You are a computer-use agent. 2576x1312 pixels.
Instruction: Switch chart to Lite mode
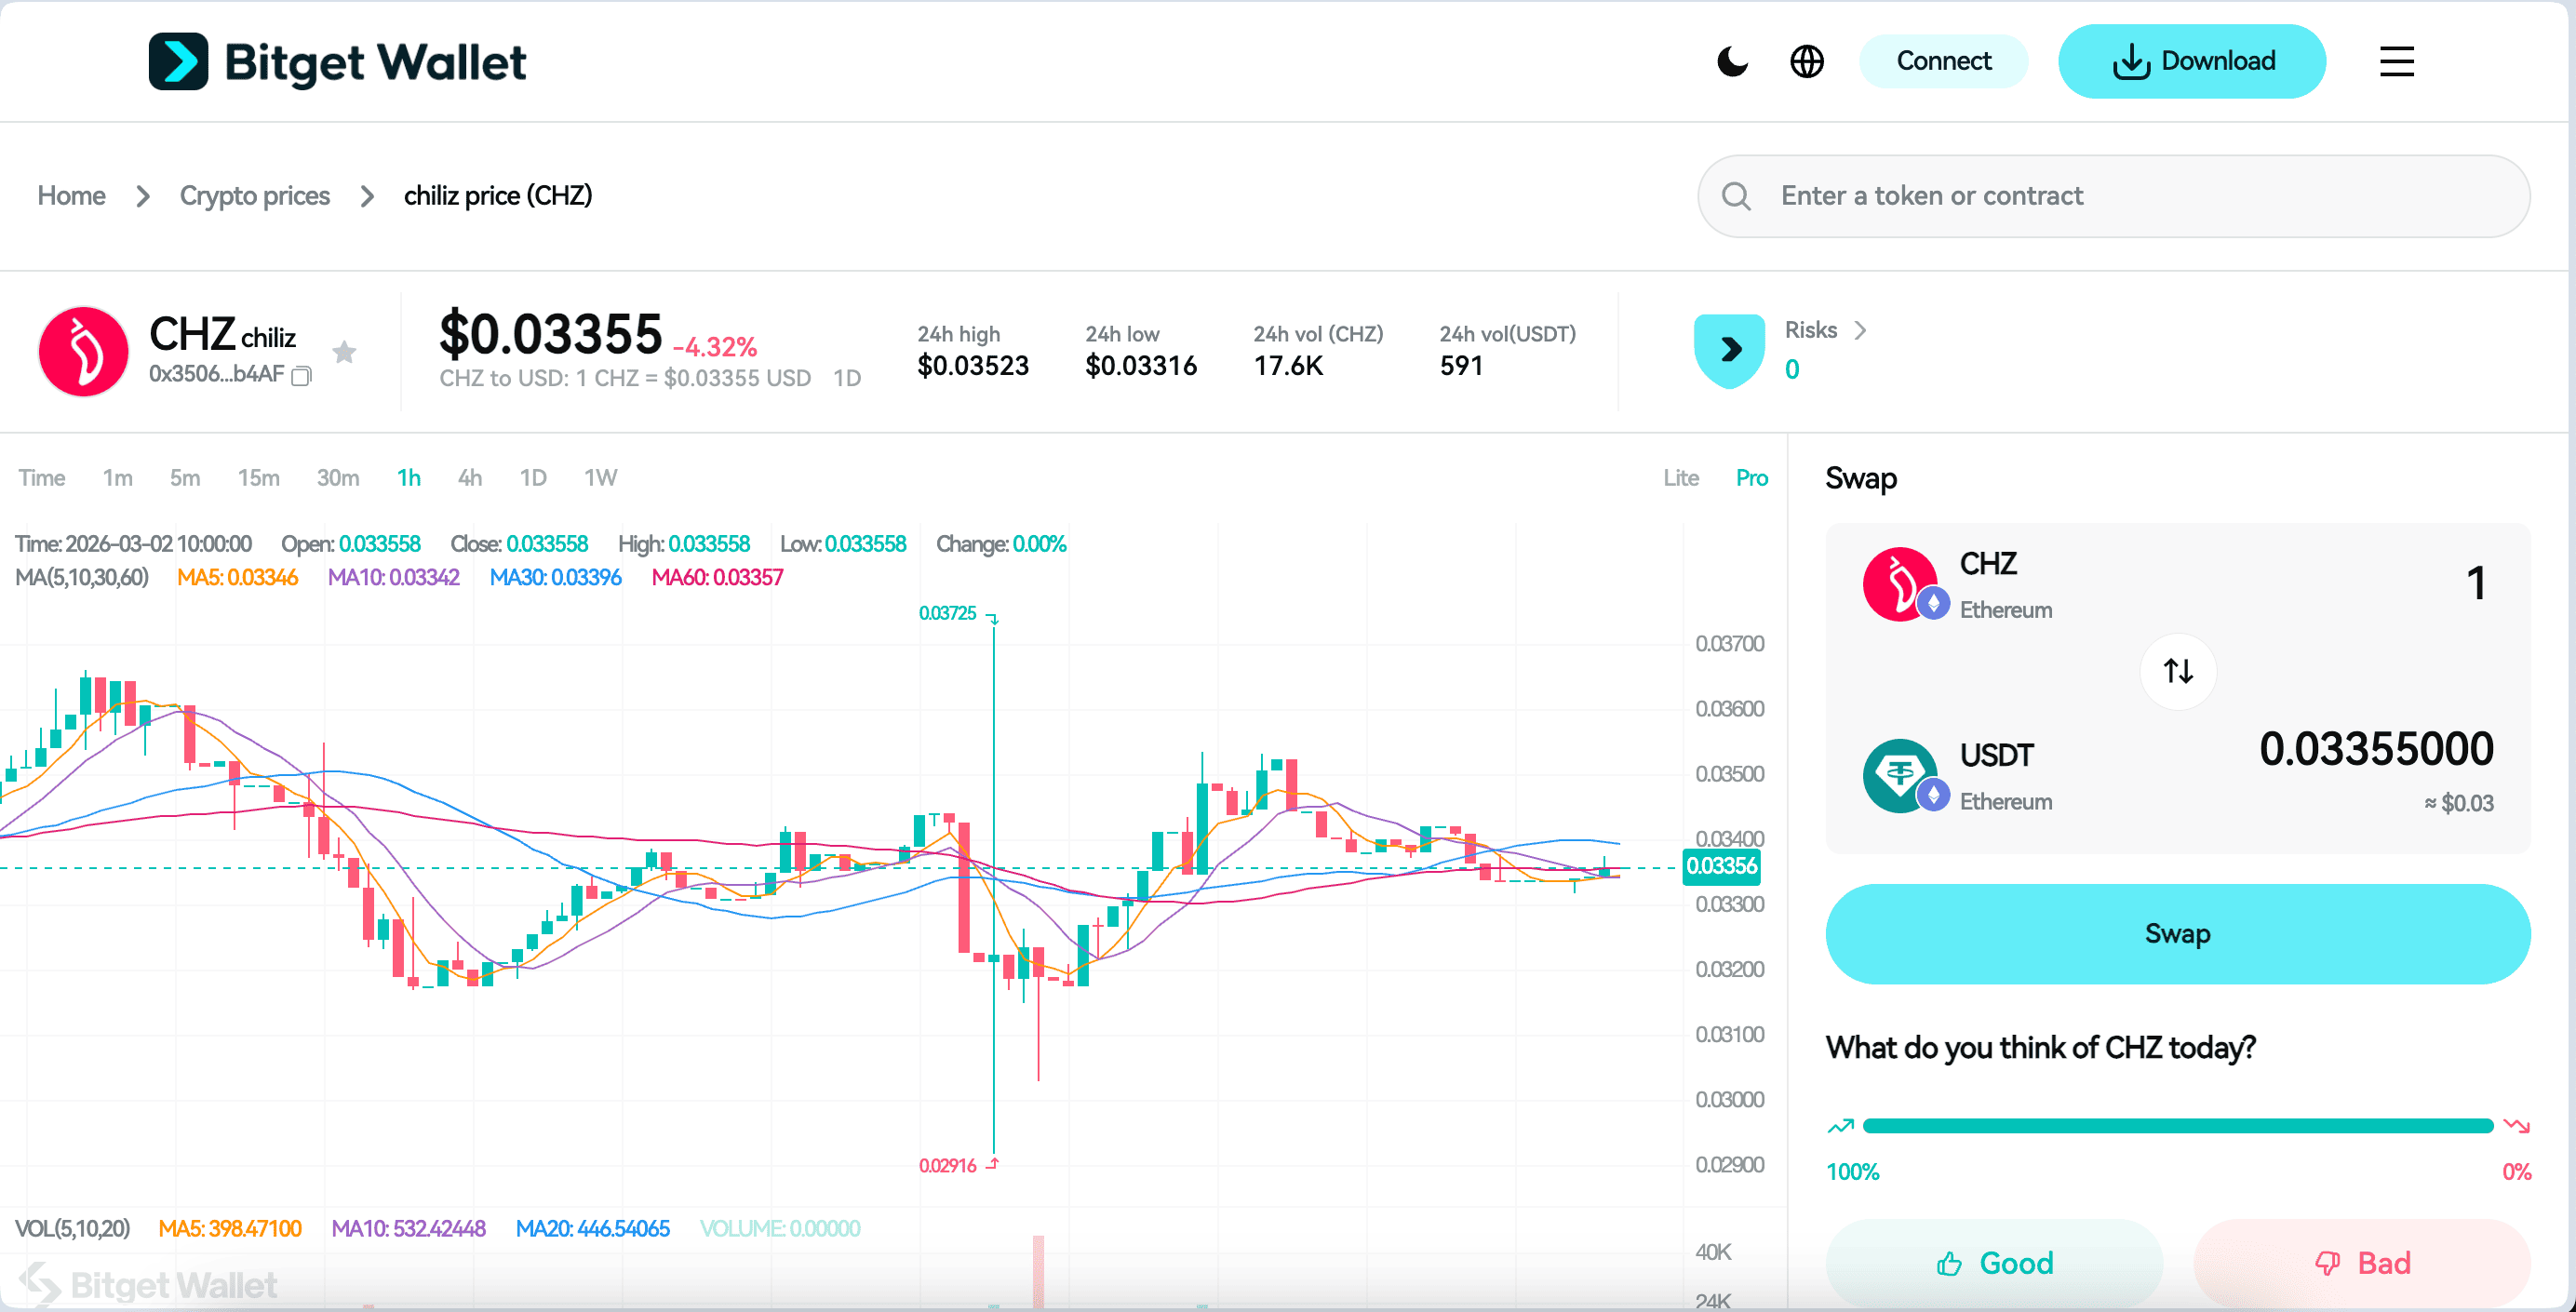[x=1680, y=477]
